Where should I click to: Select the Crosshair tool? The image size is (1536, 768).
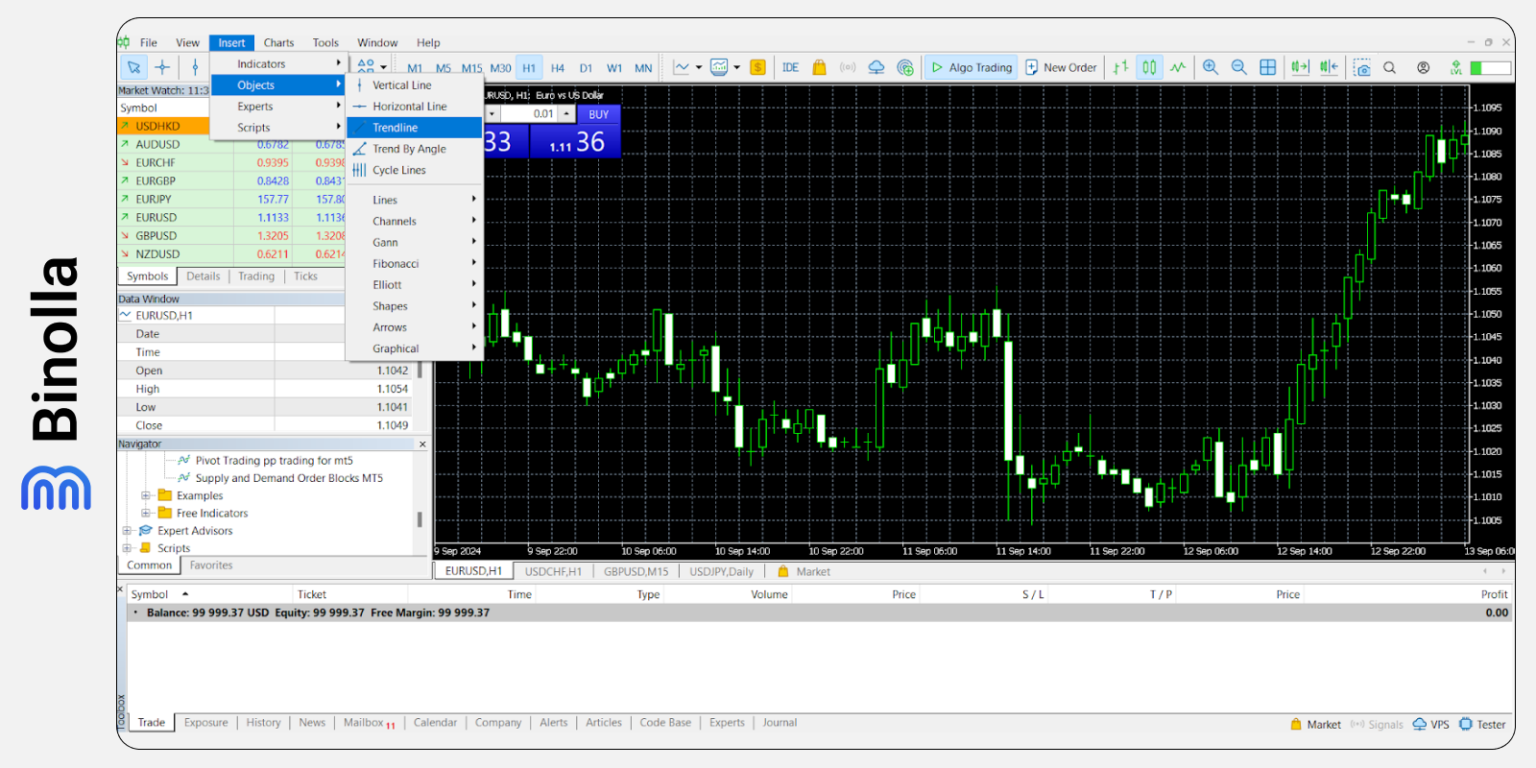point(162,66)
